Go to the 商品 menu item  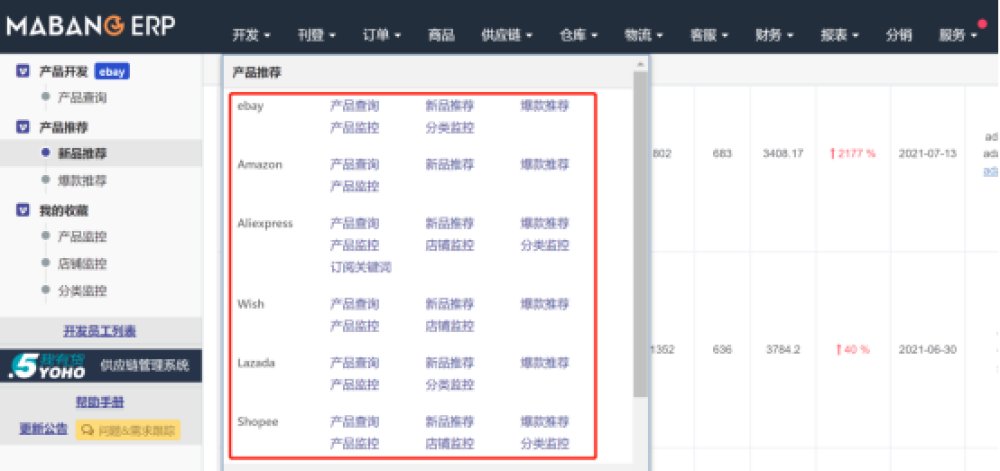pos(441,36)
